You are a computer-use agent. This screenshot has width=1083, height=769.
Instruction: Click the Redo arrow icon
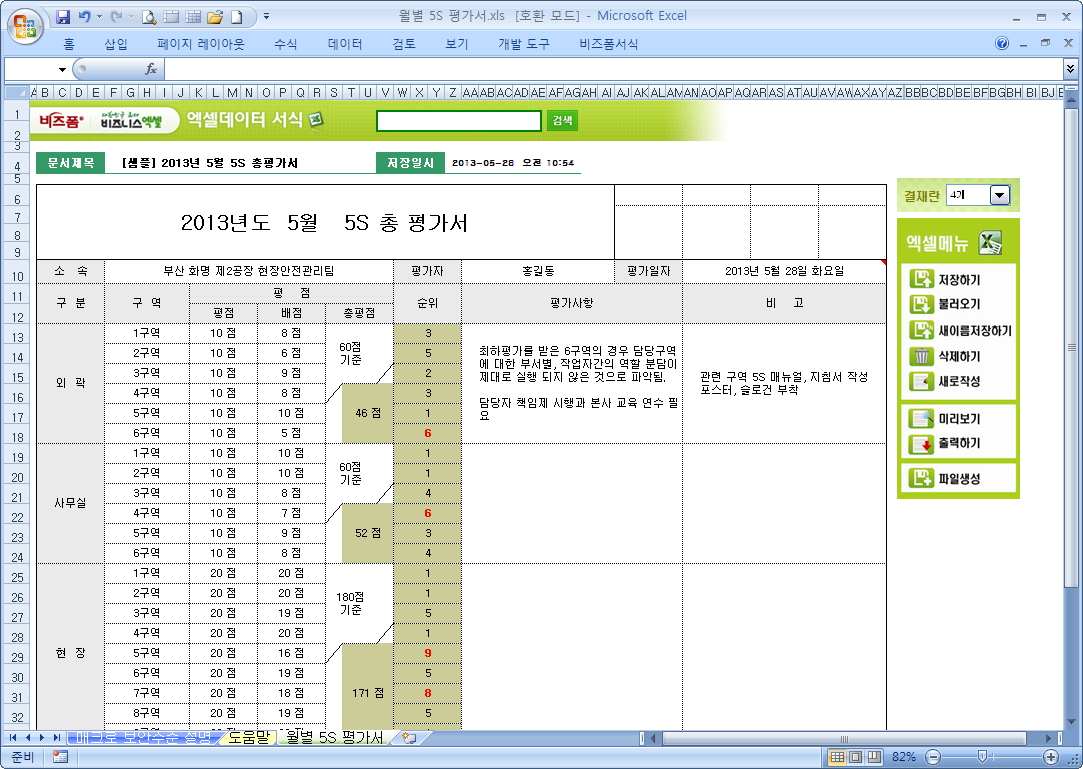coord(116,17)
